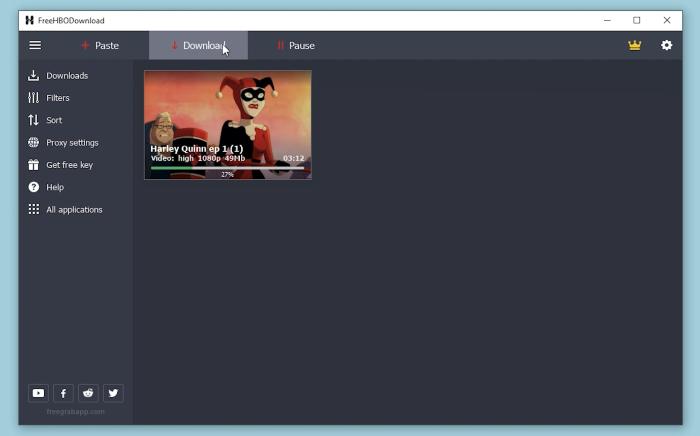Minimize the FreeHBODownload window

607,20
